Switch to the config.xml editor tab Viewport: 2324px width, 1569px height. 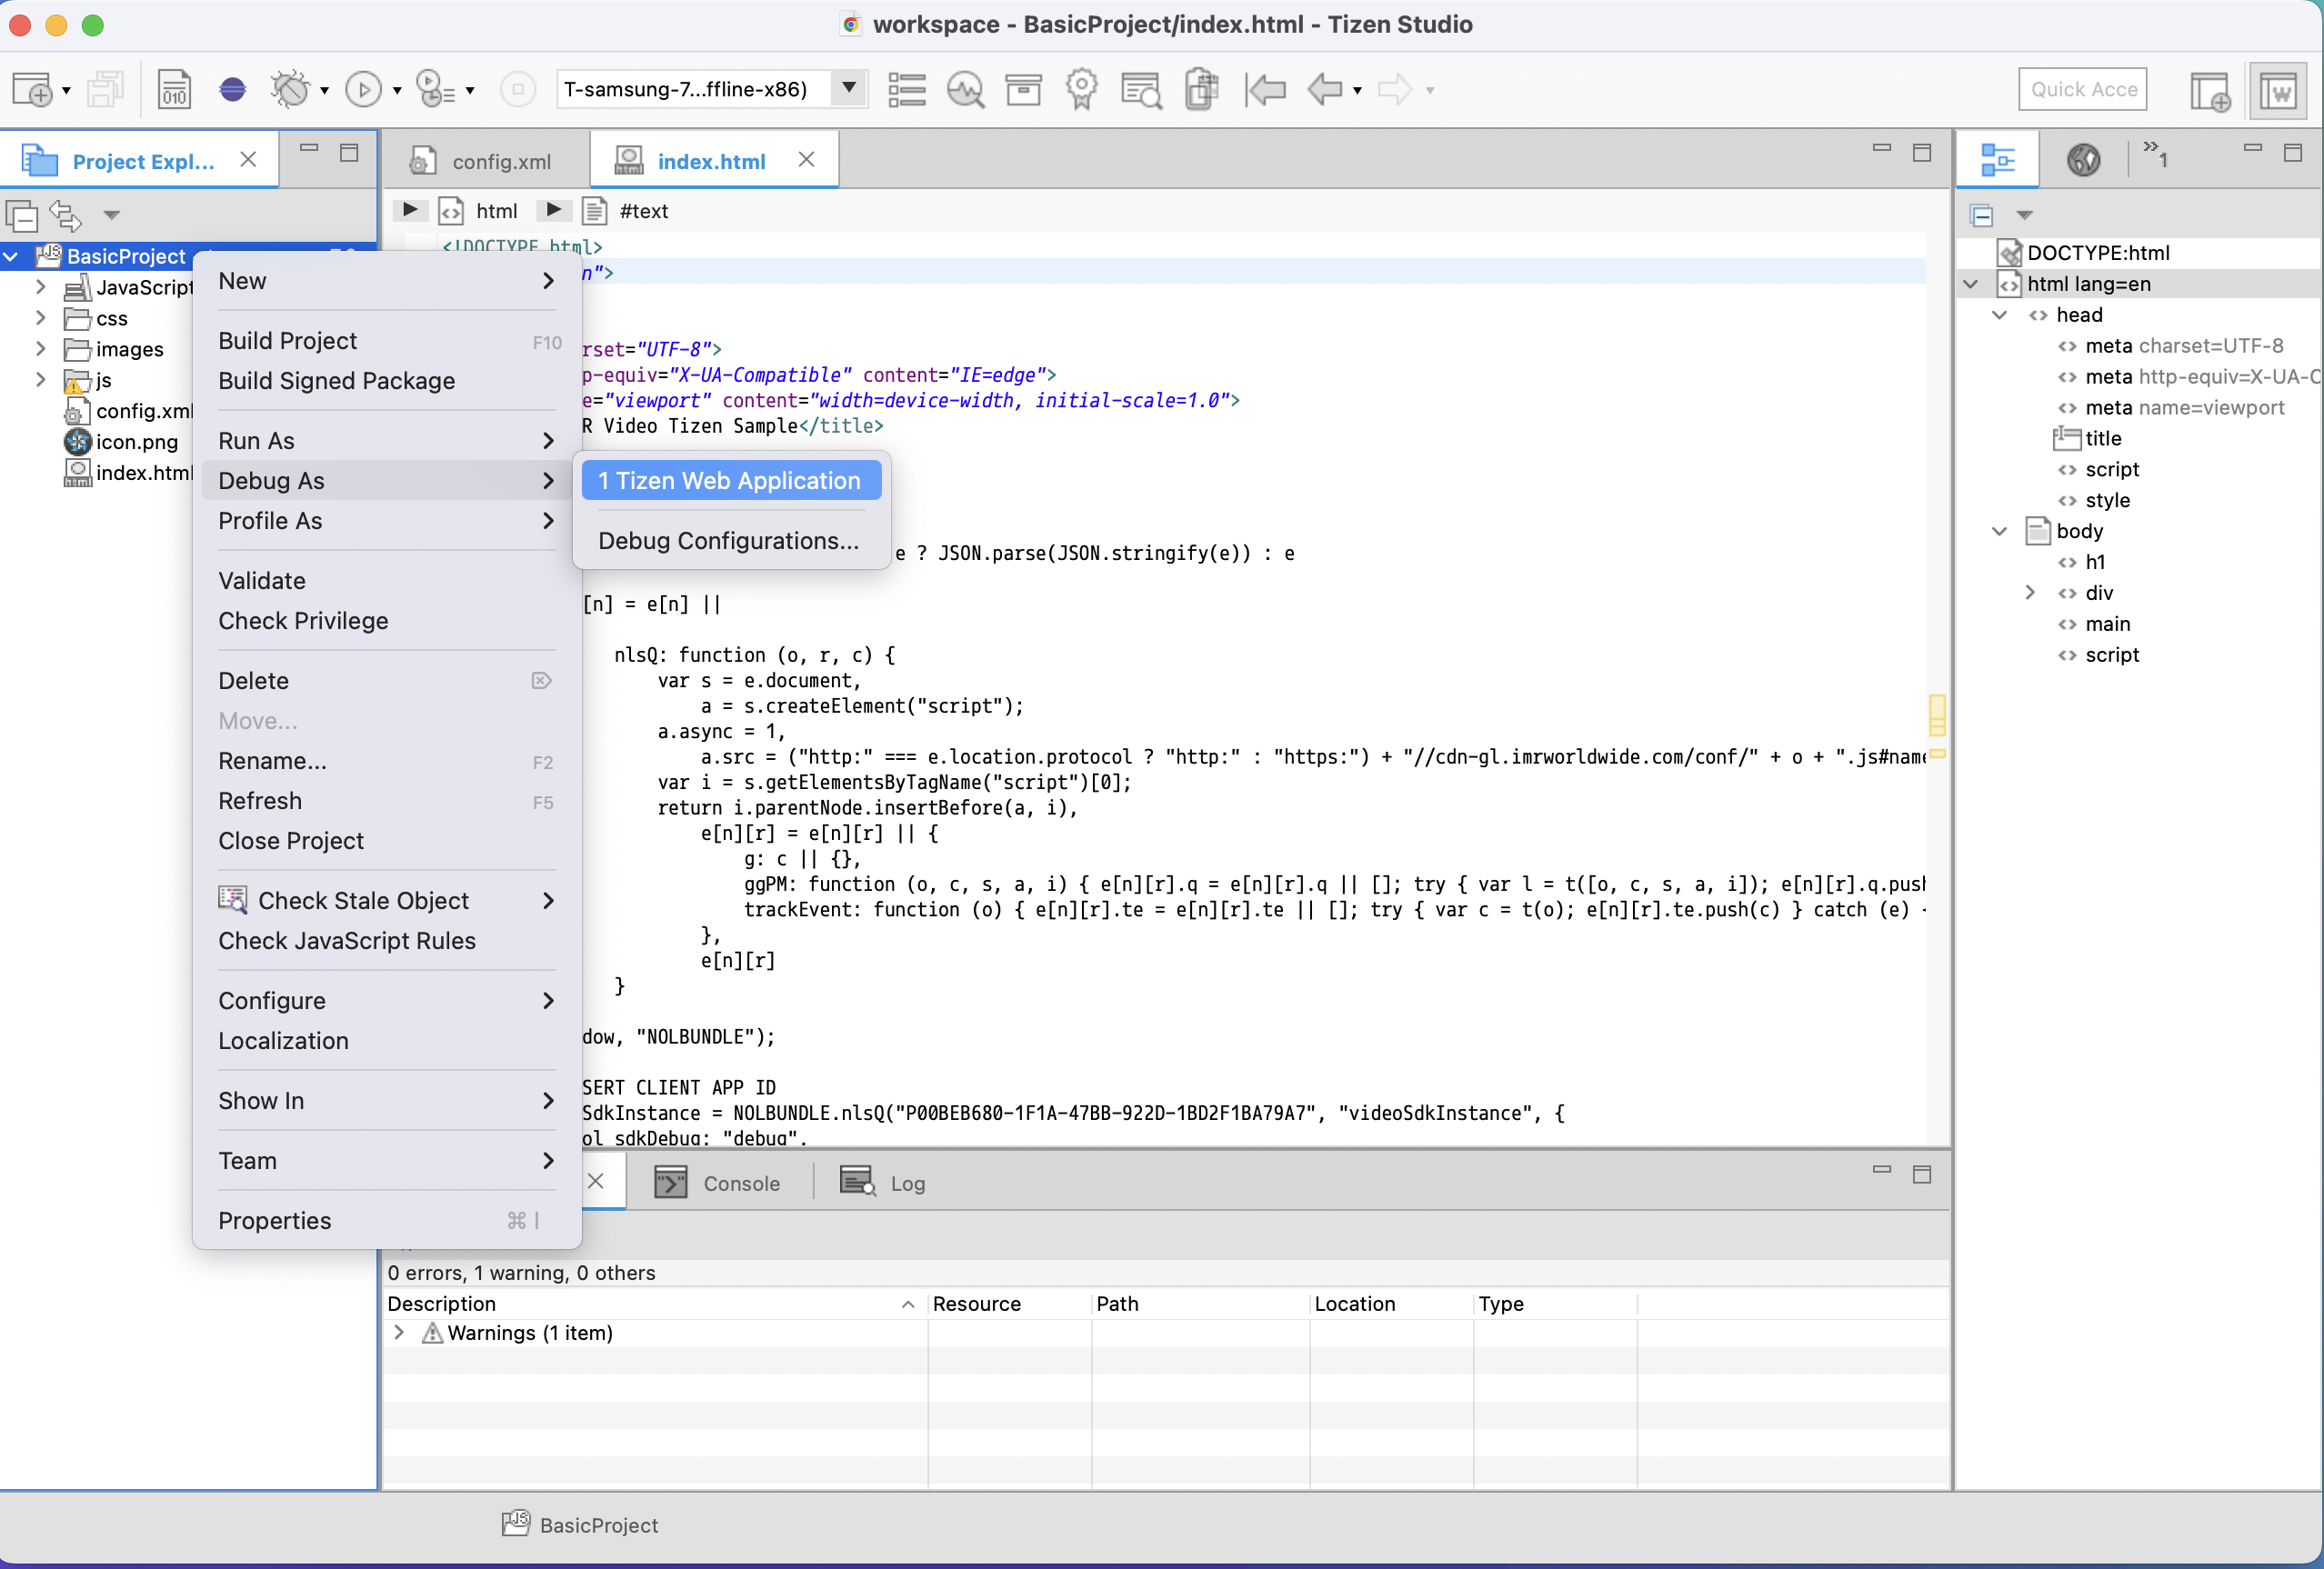click(484, 161)
